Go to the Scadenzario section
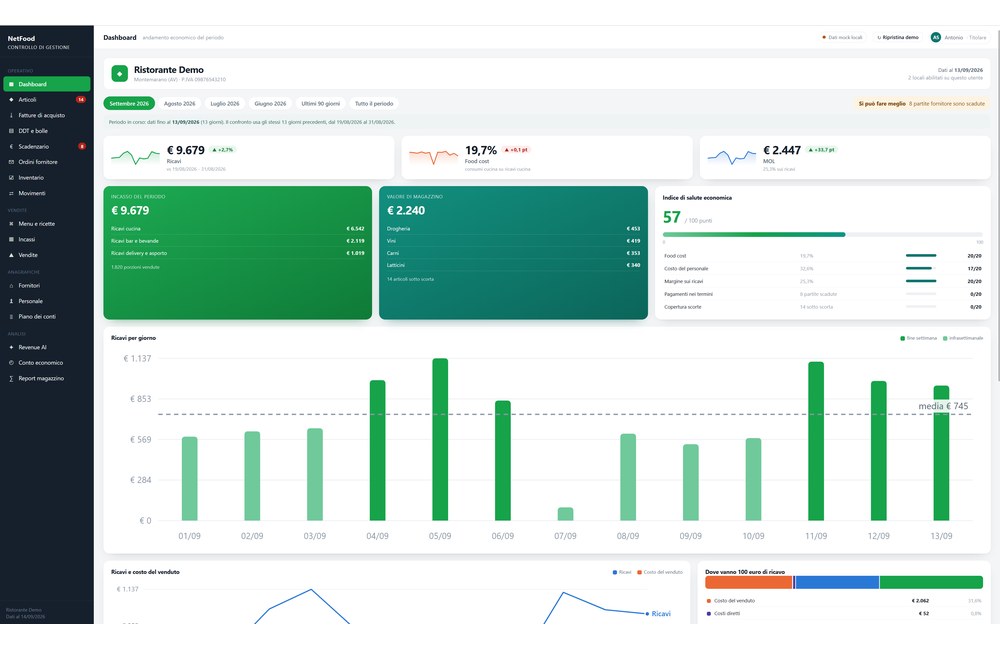Image resolution: width=1000 pixels, height=650 pixels. click(x=47, y=146)
